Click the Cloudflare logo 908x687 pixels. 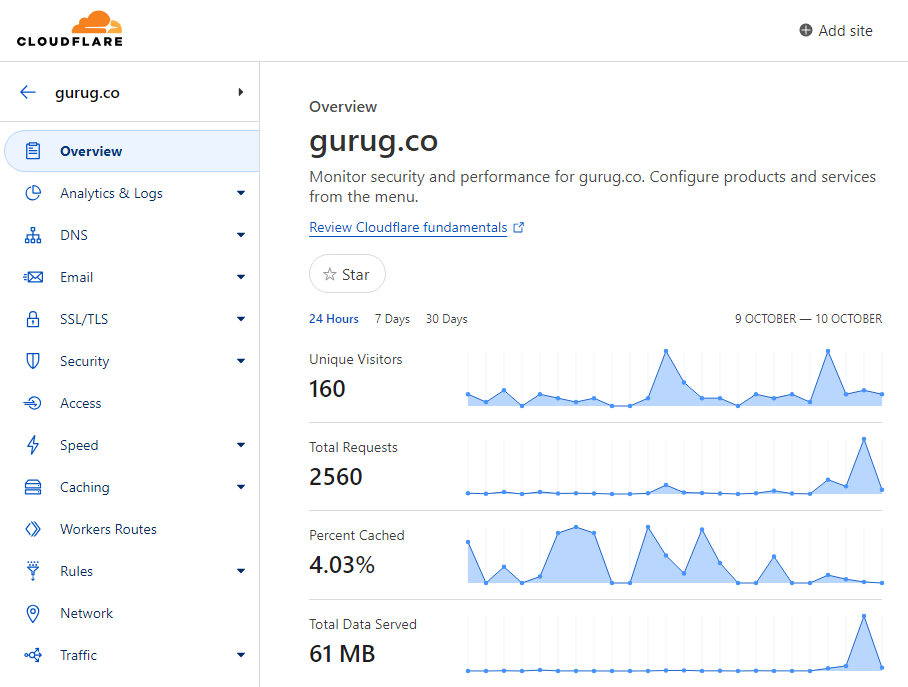69,29
